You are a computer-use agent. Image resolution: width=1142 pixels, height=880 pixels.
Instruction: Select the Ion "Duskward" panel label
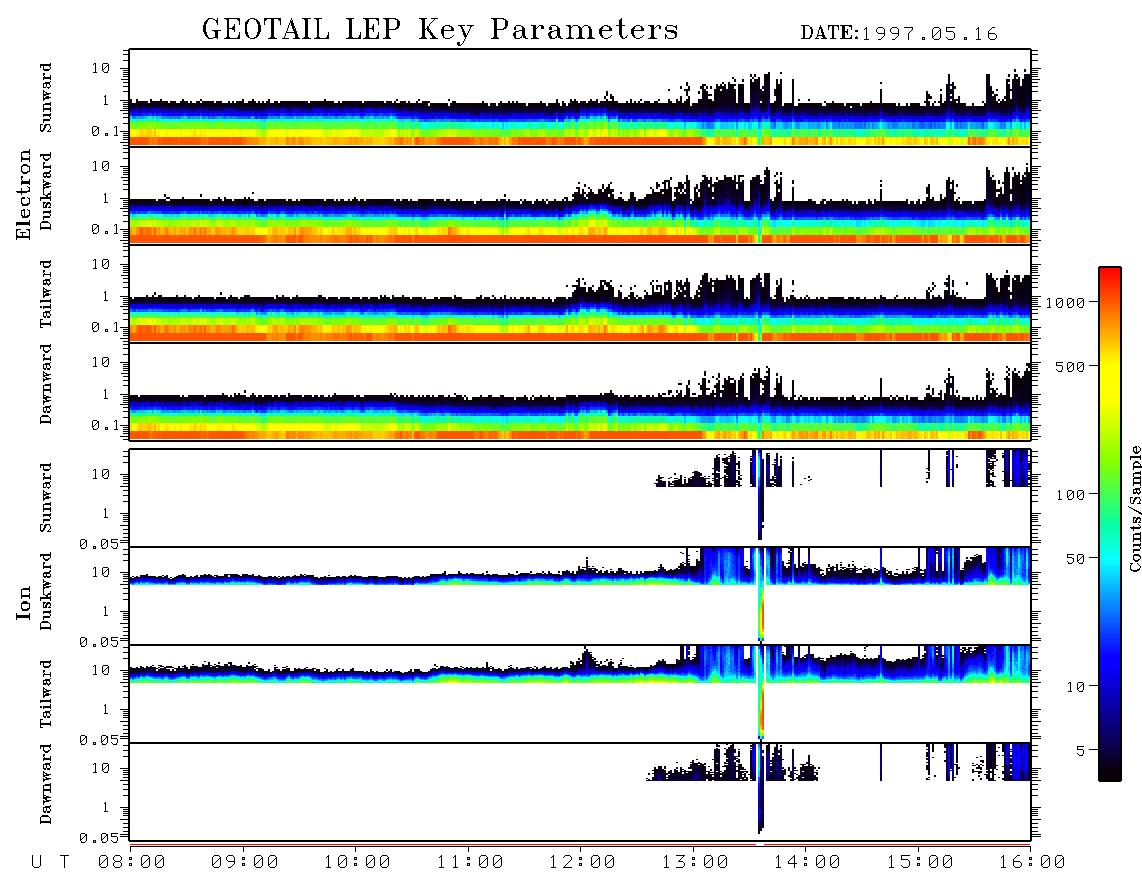(46, 591)
